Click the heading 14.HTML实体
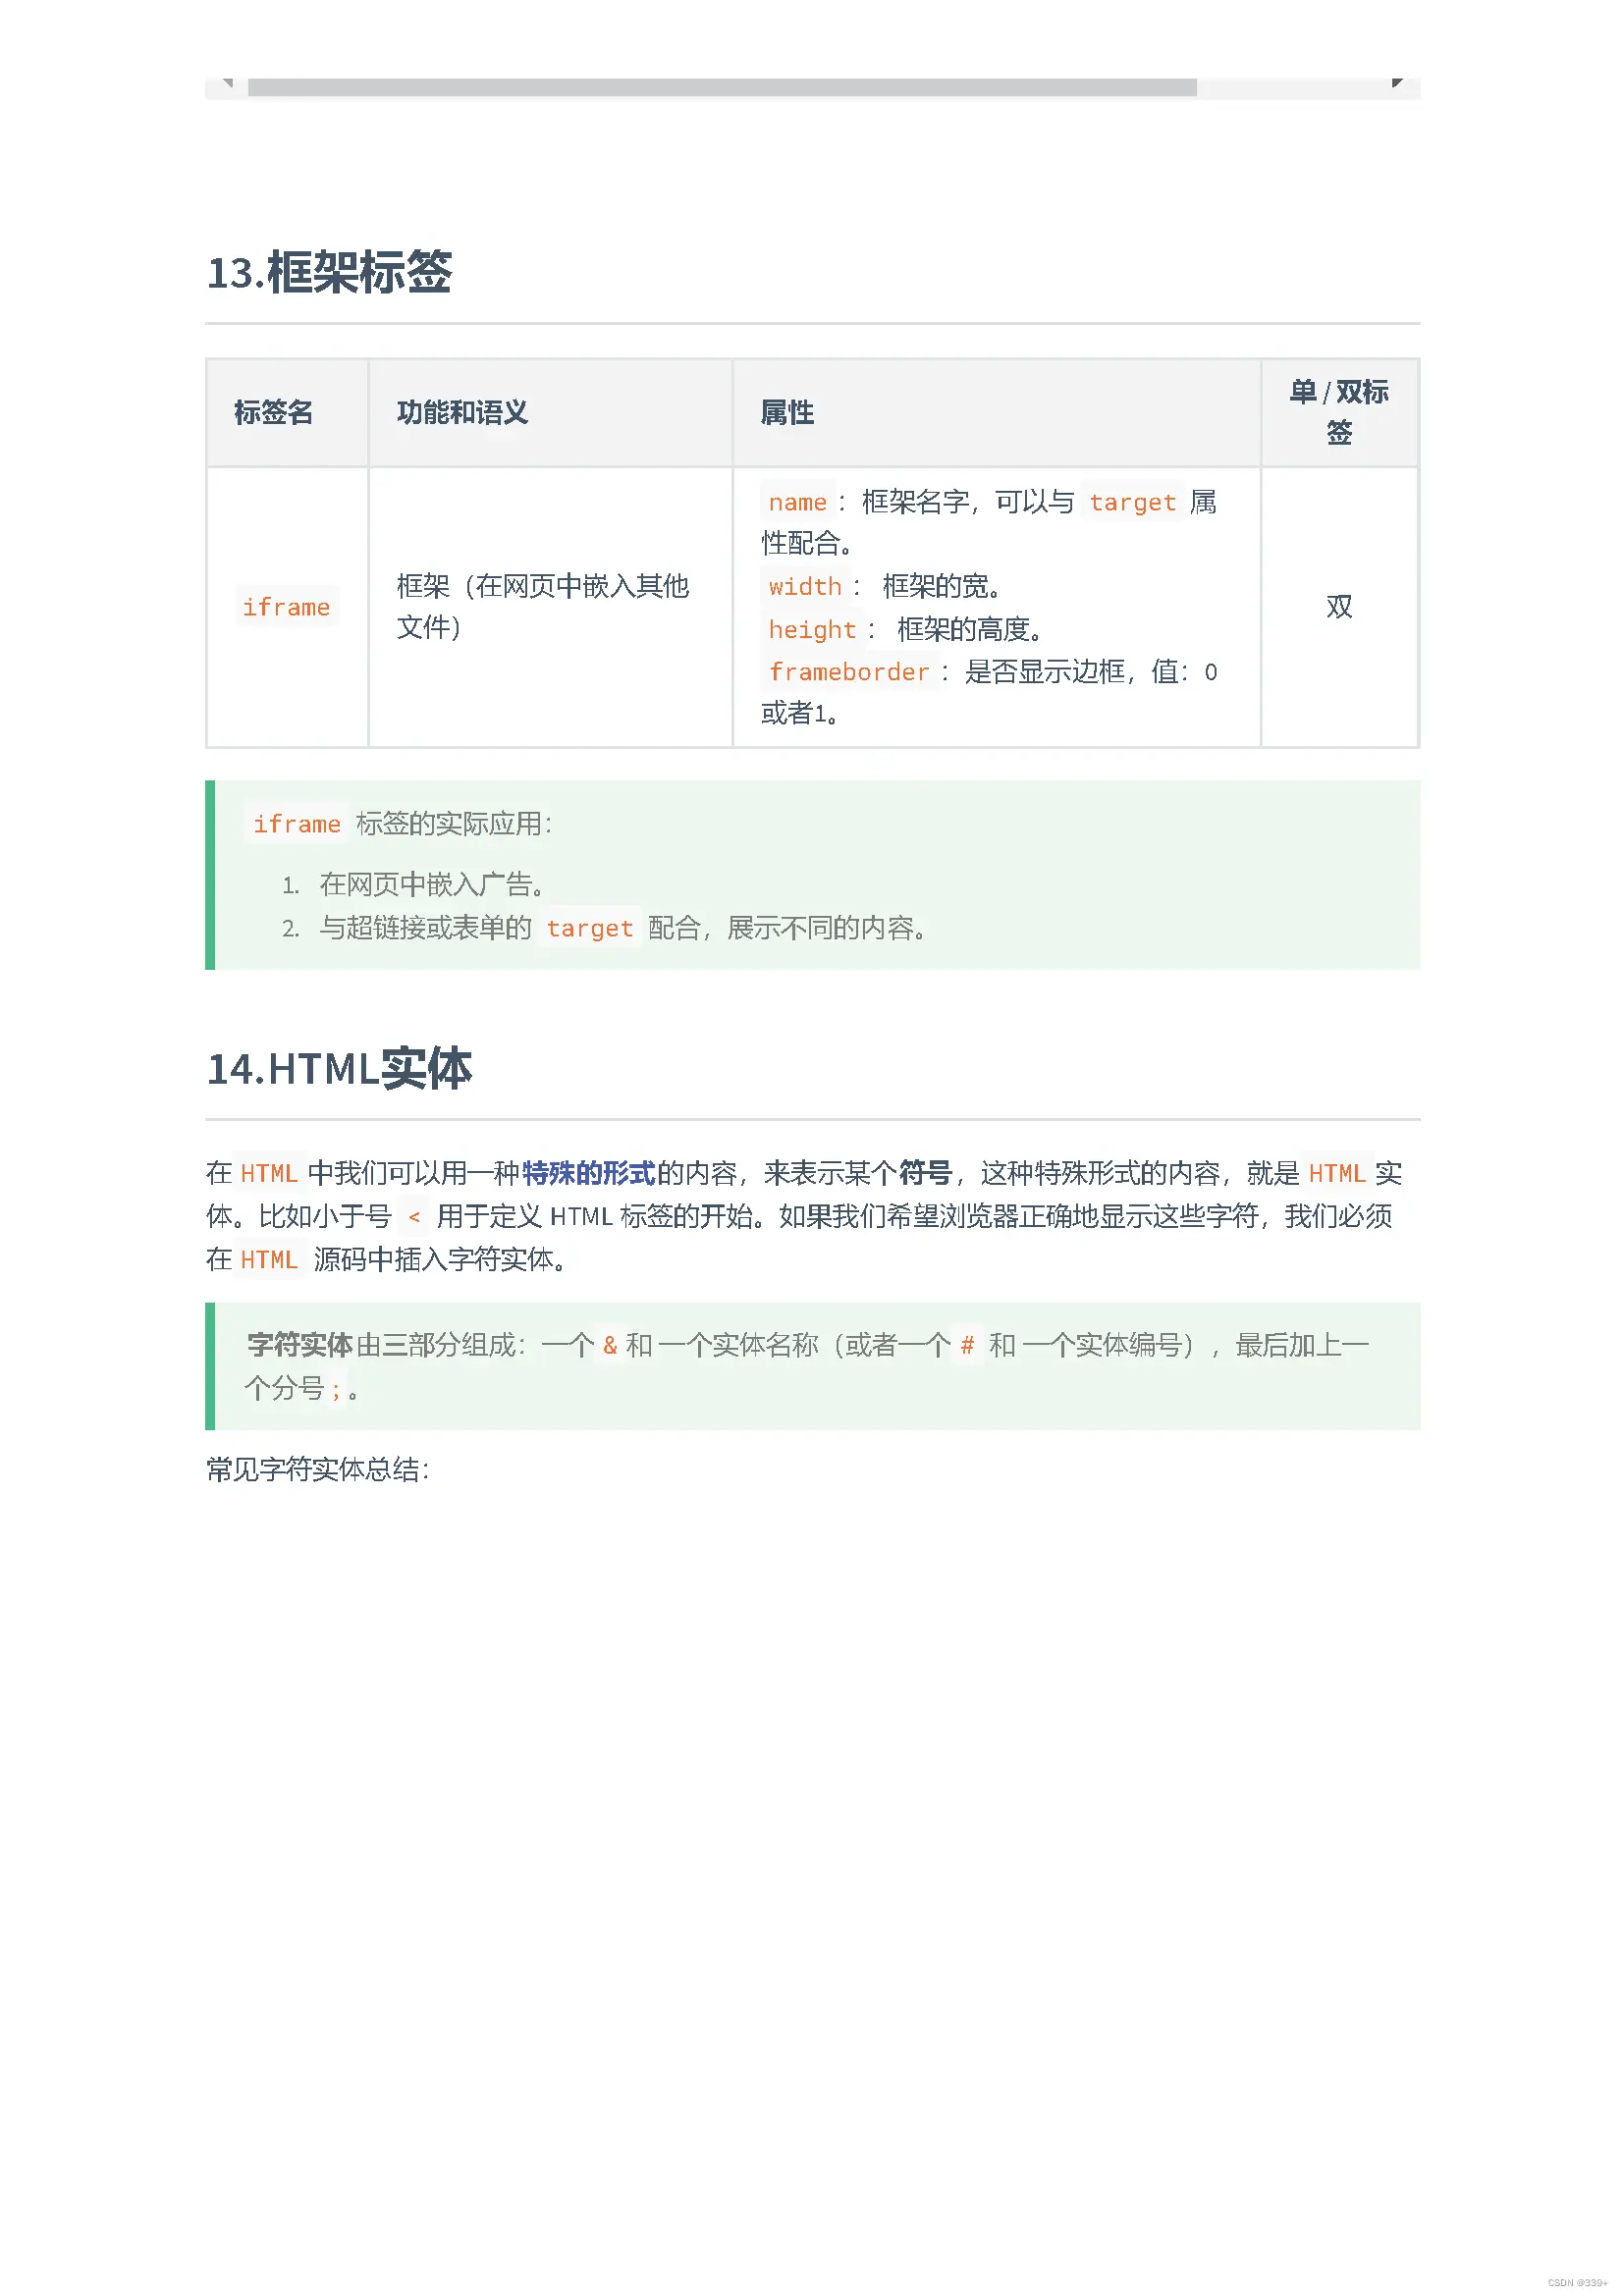 pos(339,1069)
